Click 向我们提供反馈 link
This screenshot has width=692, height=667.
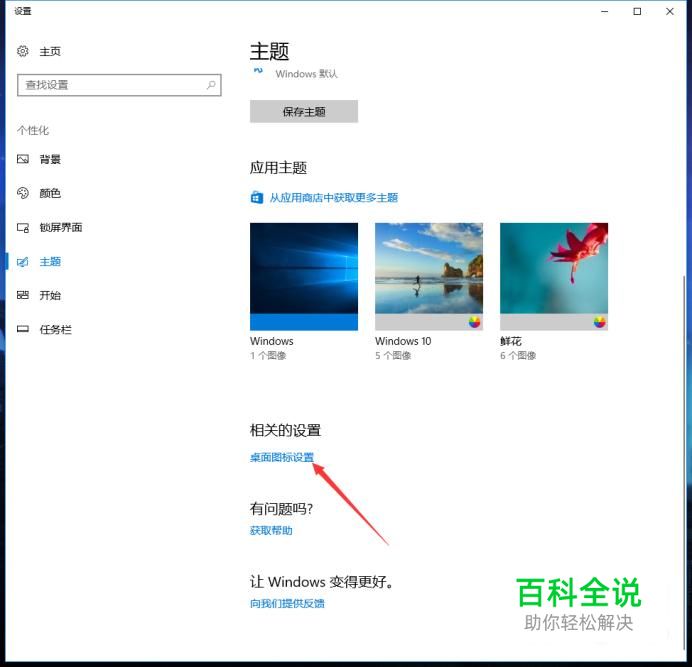point(287,603)
